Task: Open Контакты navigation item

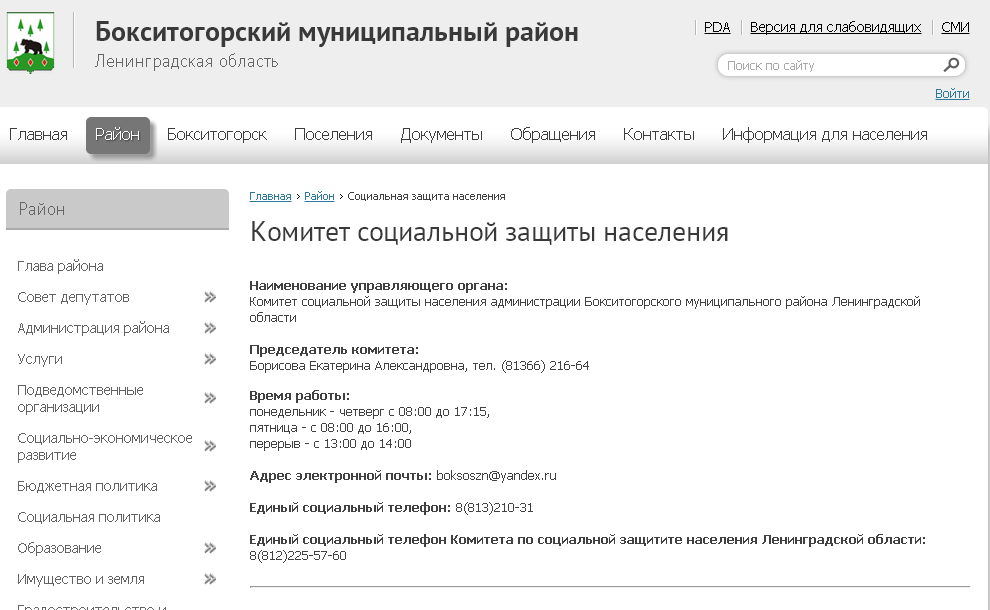Action: tap(659, 135)
